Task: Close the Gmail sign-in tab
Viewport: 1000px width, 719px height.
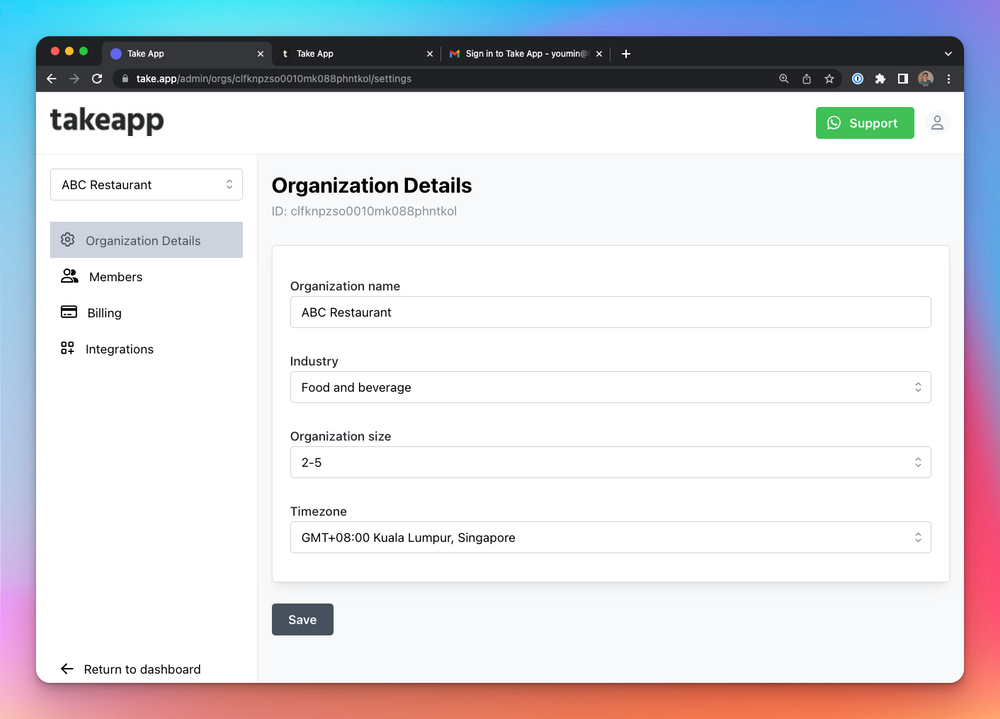Action: point(599,54)
